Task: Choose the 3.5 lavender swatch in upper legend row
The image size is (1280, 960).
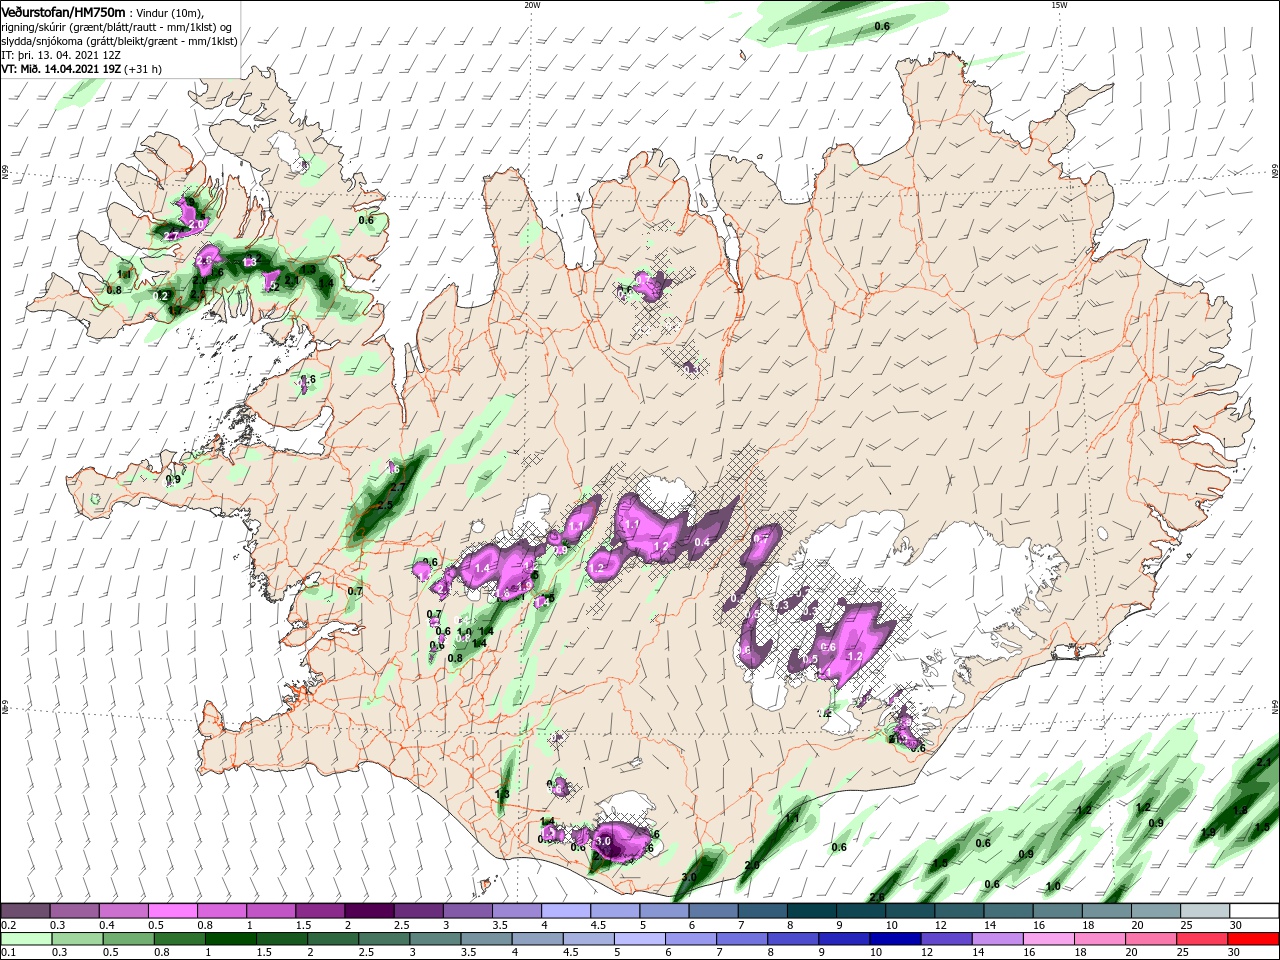Action: (x=516, y=911)
